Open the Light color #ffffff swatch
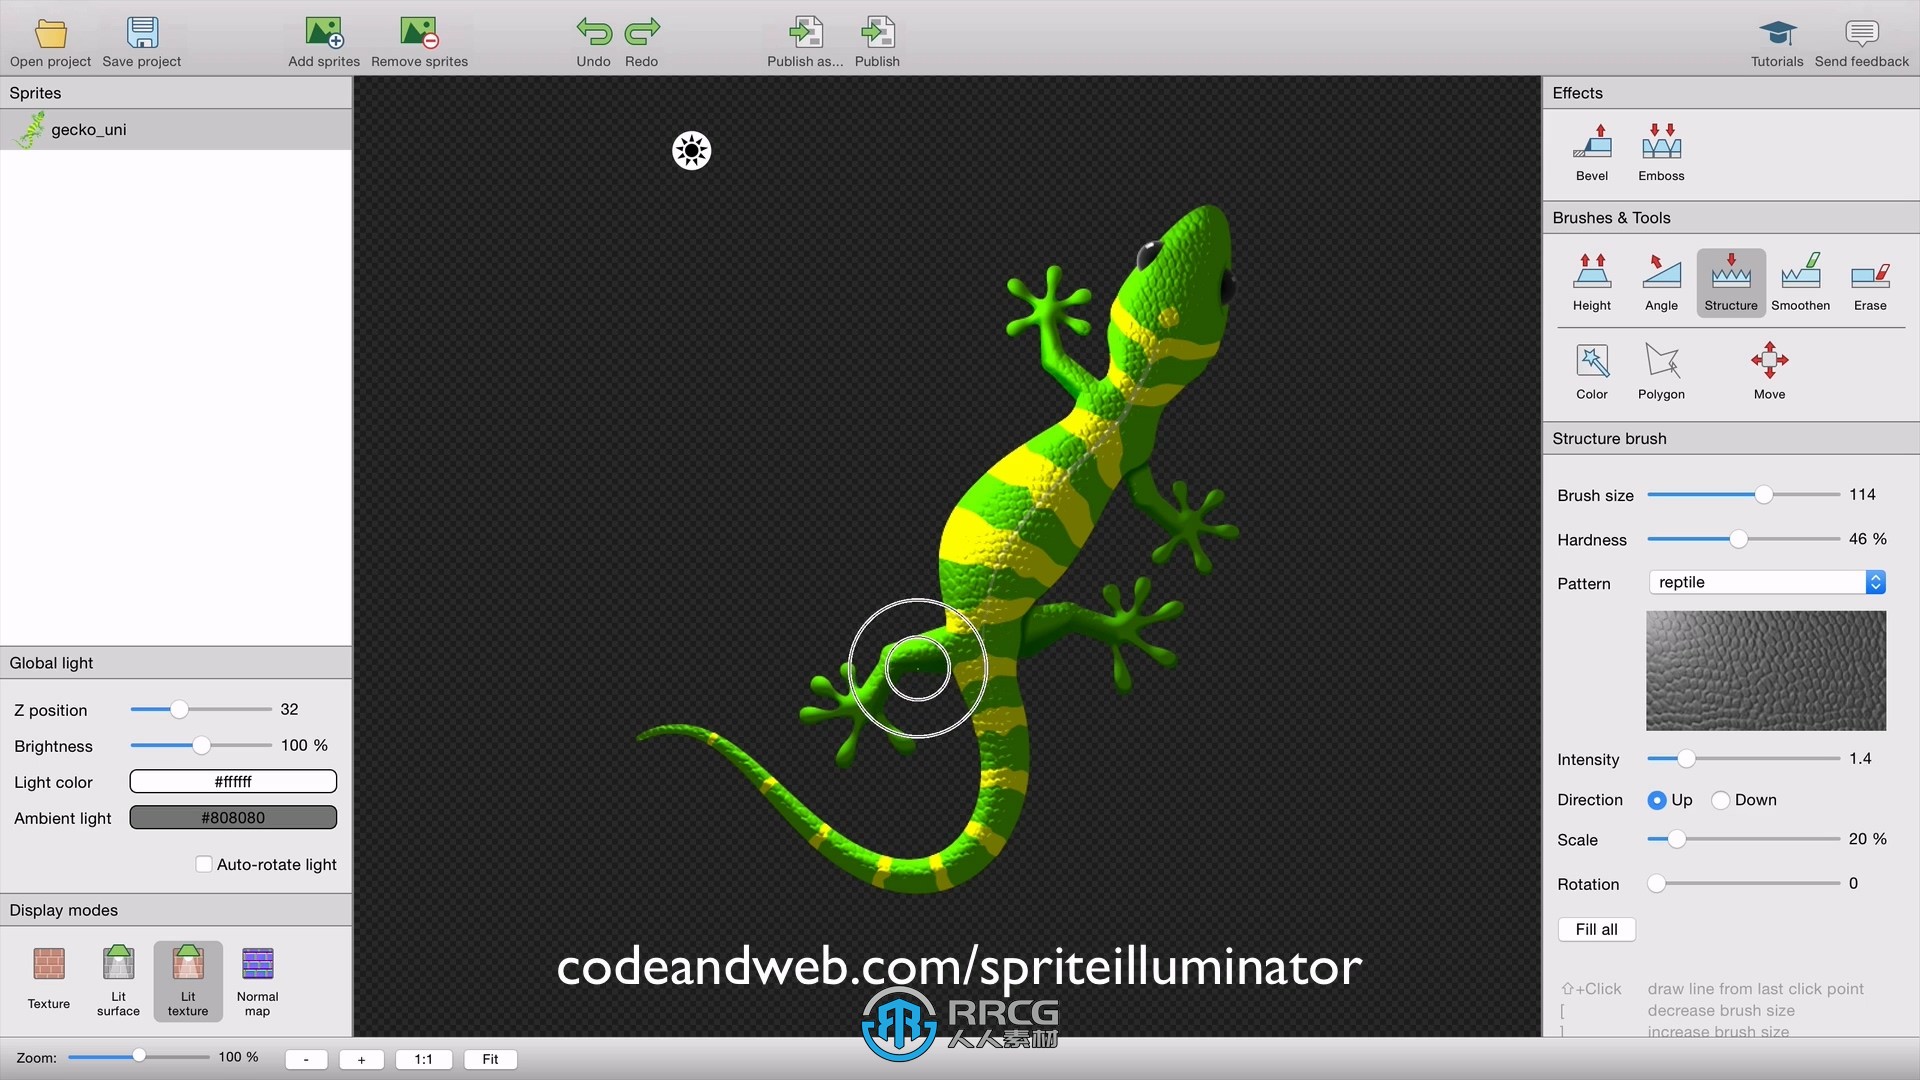This screenshot has width=1920, height=1080. 233,781
